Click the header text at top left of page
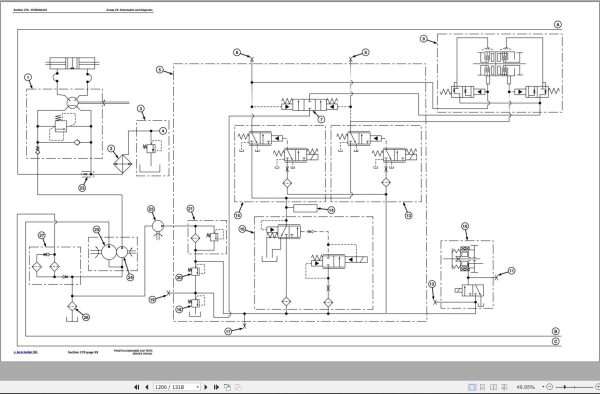600x394 pixels. (30, 10)
